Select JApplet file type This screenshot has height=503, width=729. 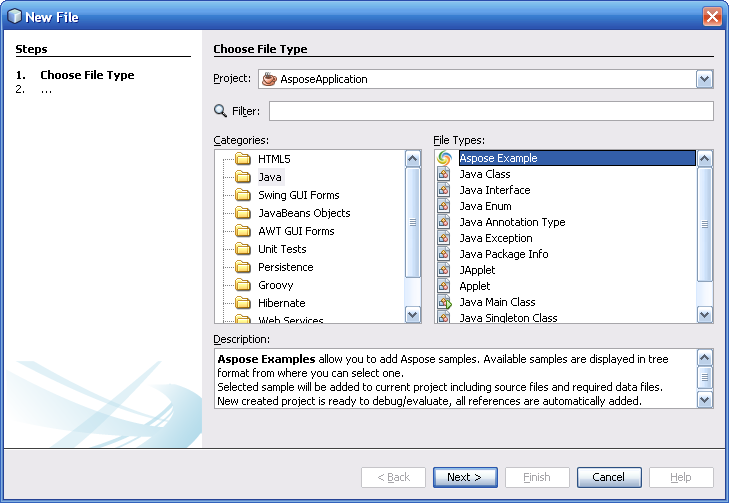[x=477, y=270]
